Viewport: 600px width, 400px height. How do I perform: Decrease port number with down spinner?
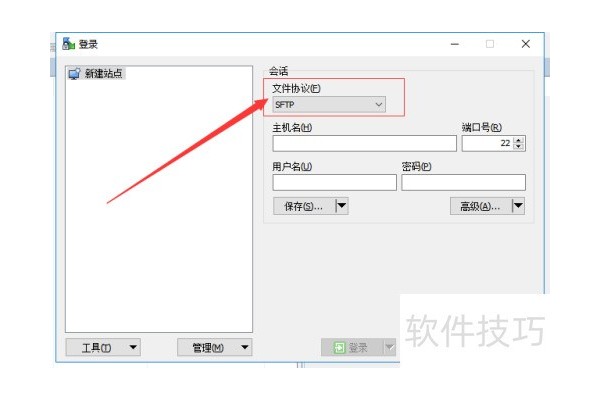tap(519, 147)
